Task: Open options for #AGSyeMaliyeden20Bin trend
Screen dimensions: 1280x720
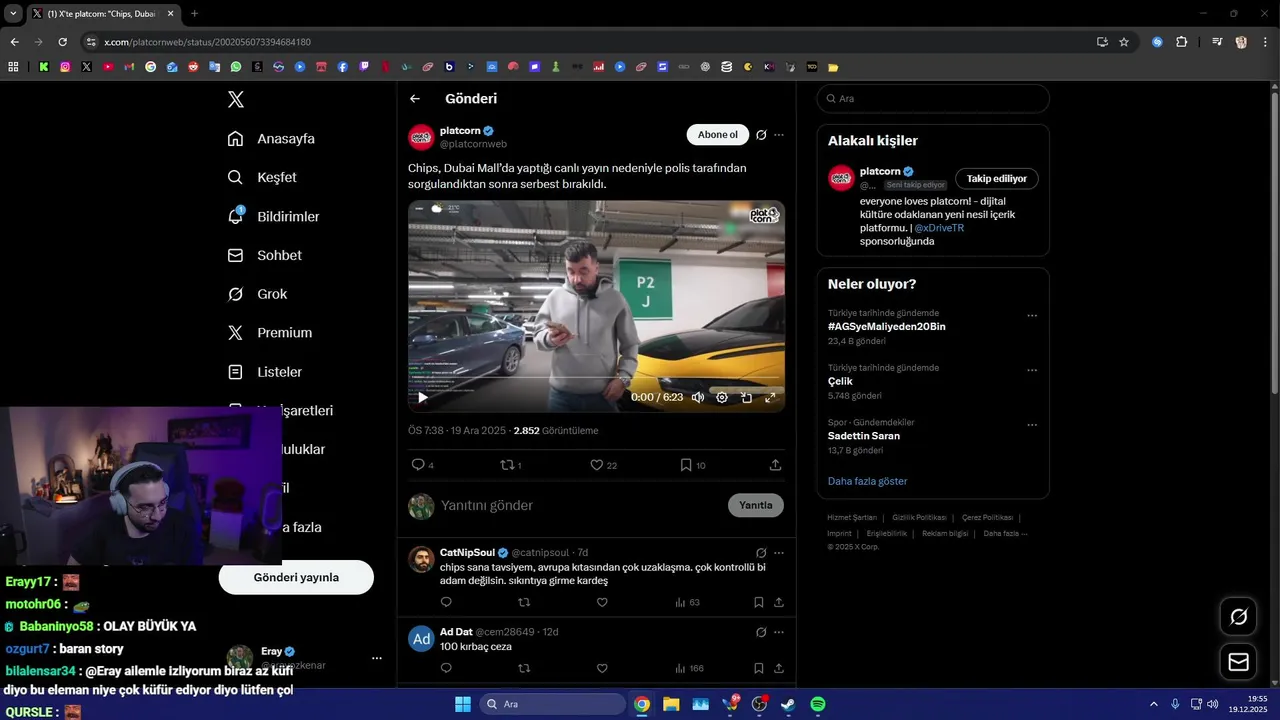Action: (1032, 316)
